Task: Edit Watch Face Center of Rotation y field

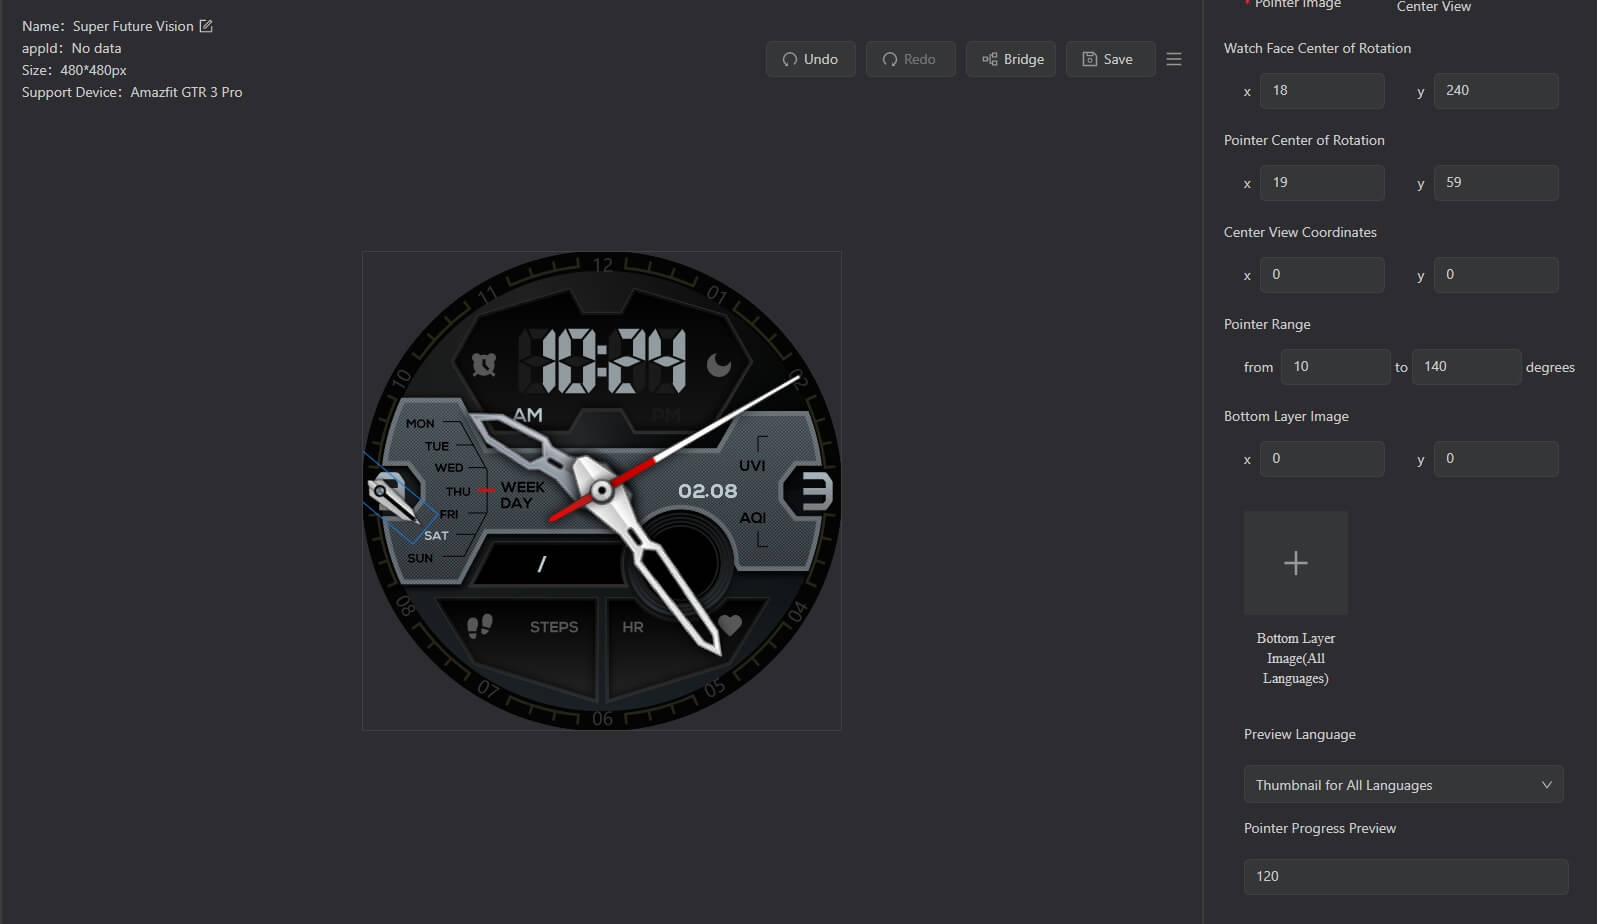Action: (1496, 91)
